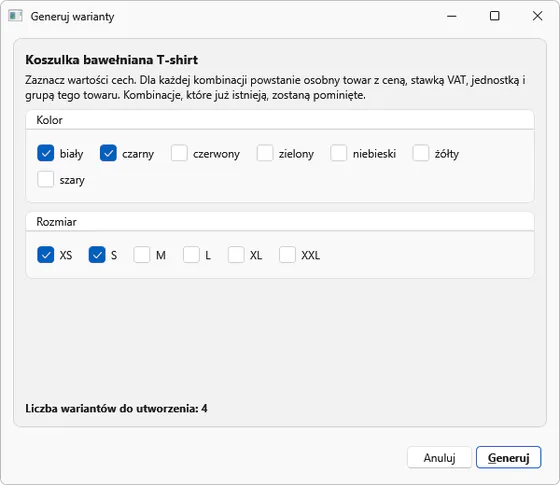Check the szary color checkbox
560x485 pixels.
coord(45,179)
